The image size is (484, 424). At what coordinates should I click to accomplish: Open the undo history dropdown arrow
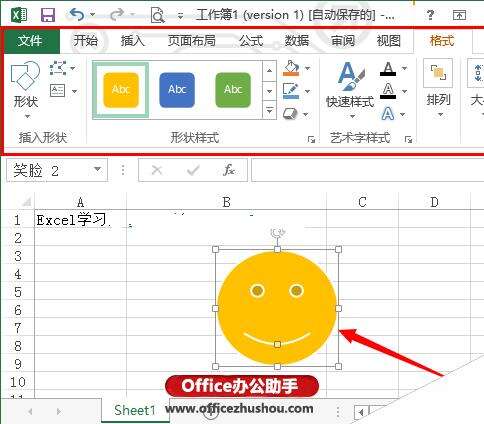click(x=93, y=15)
